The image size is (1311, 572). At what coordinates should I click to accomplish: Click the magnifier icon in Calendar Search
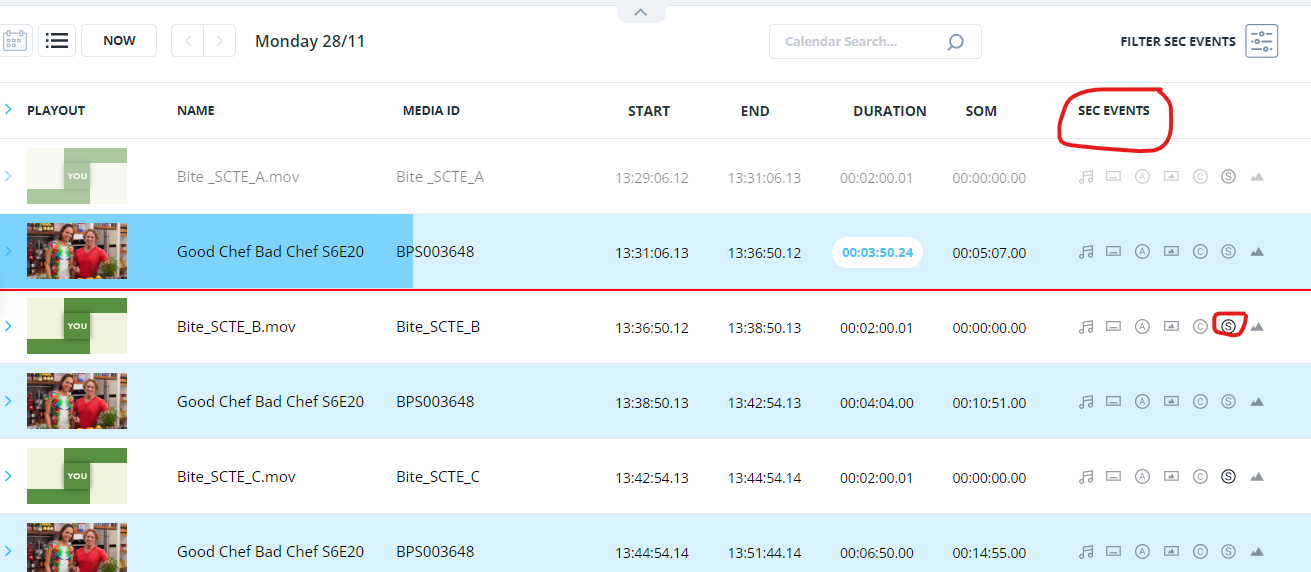click(955, 42)
